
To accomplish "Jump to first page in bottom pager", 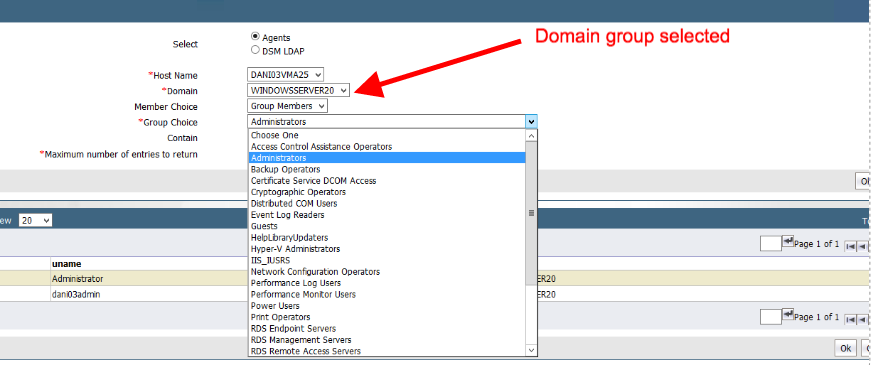I will pos(849,319).
